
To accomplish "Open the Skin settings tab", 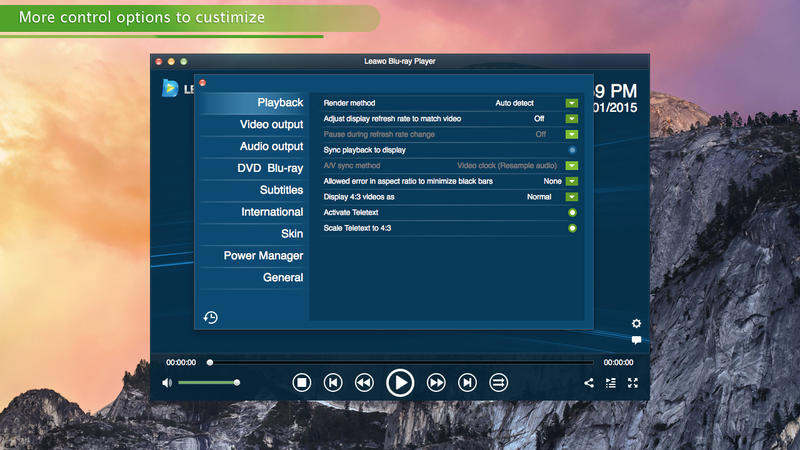I will (x=253, y=234).
